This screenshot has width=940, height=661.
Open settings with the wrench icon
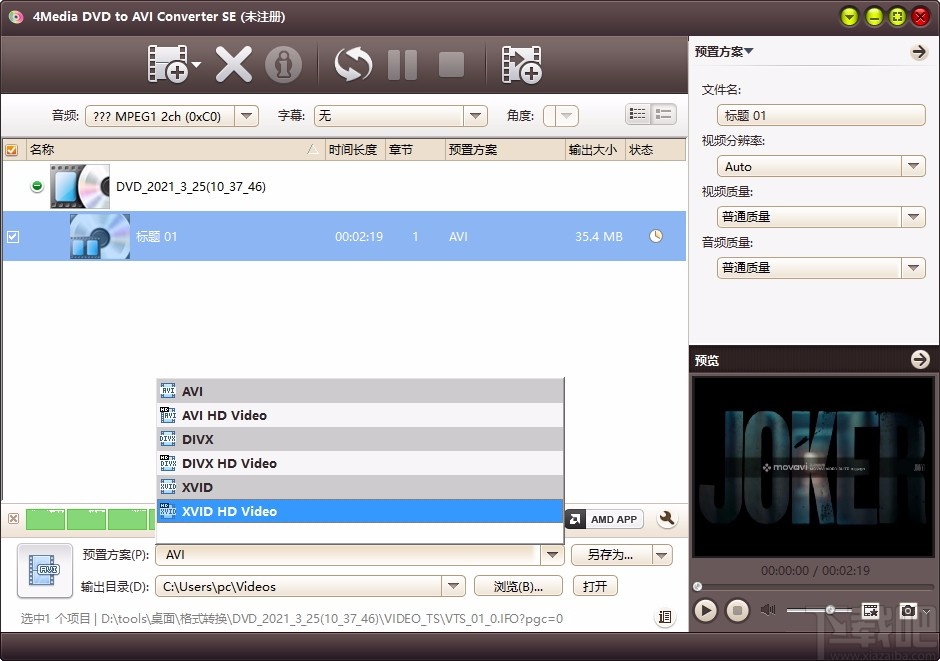click(x=666, y=519)
